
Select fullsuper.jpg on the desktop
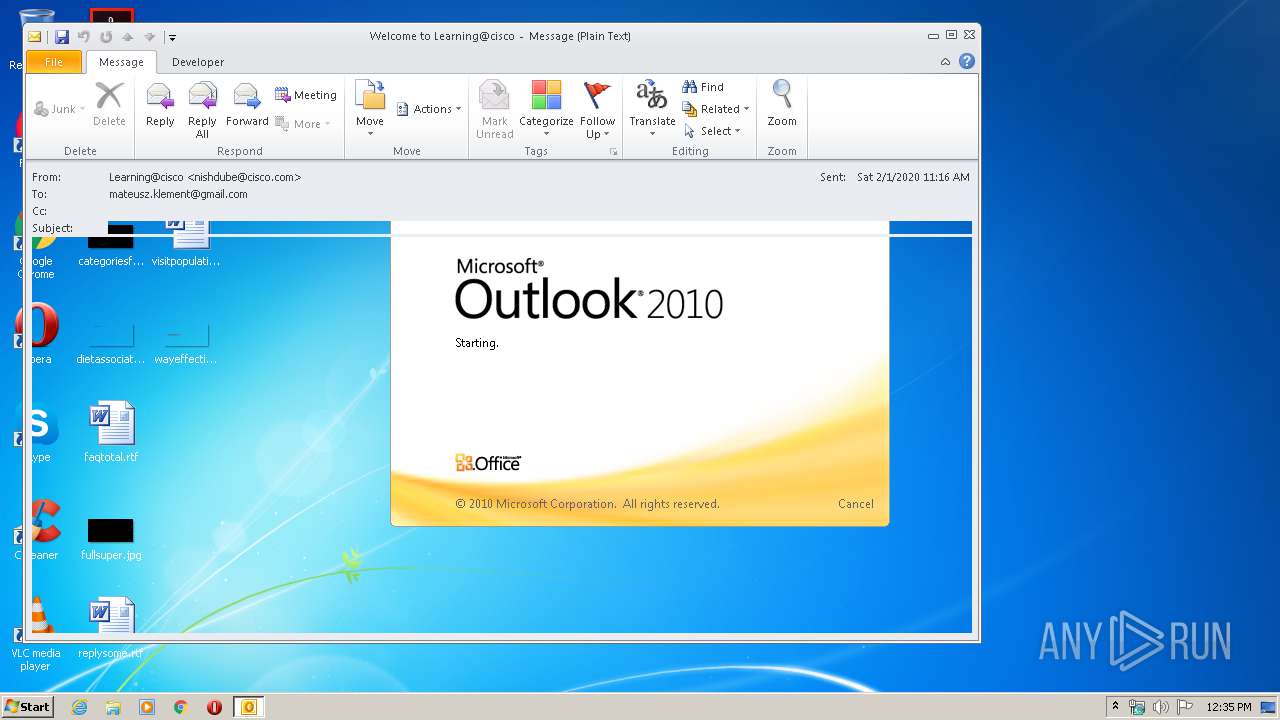point(111,539)
